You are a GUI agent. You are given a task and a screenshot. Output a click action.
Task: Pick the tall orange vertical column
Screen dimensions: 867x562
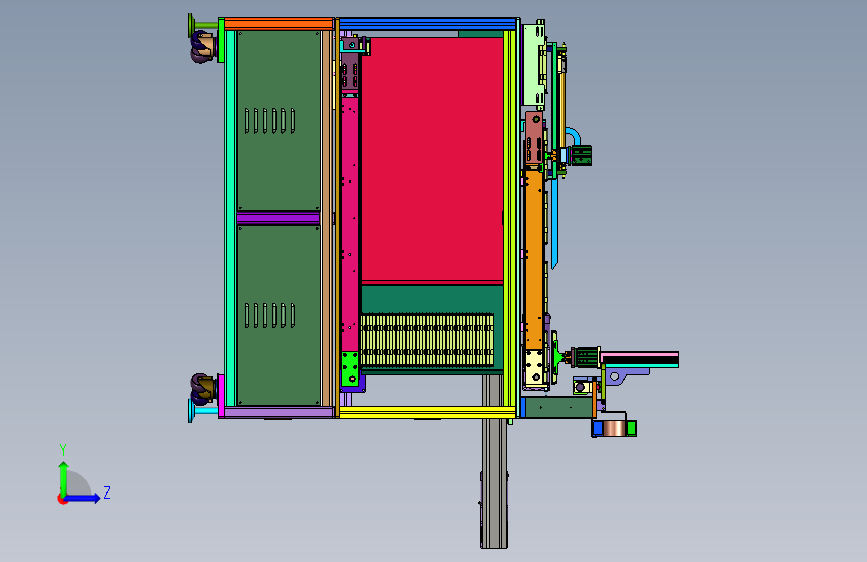534,260
